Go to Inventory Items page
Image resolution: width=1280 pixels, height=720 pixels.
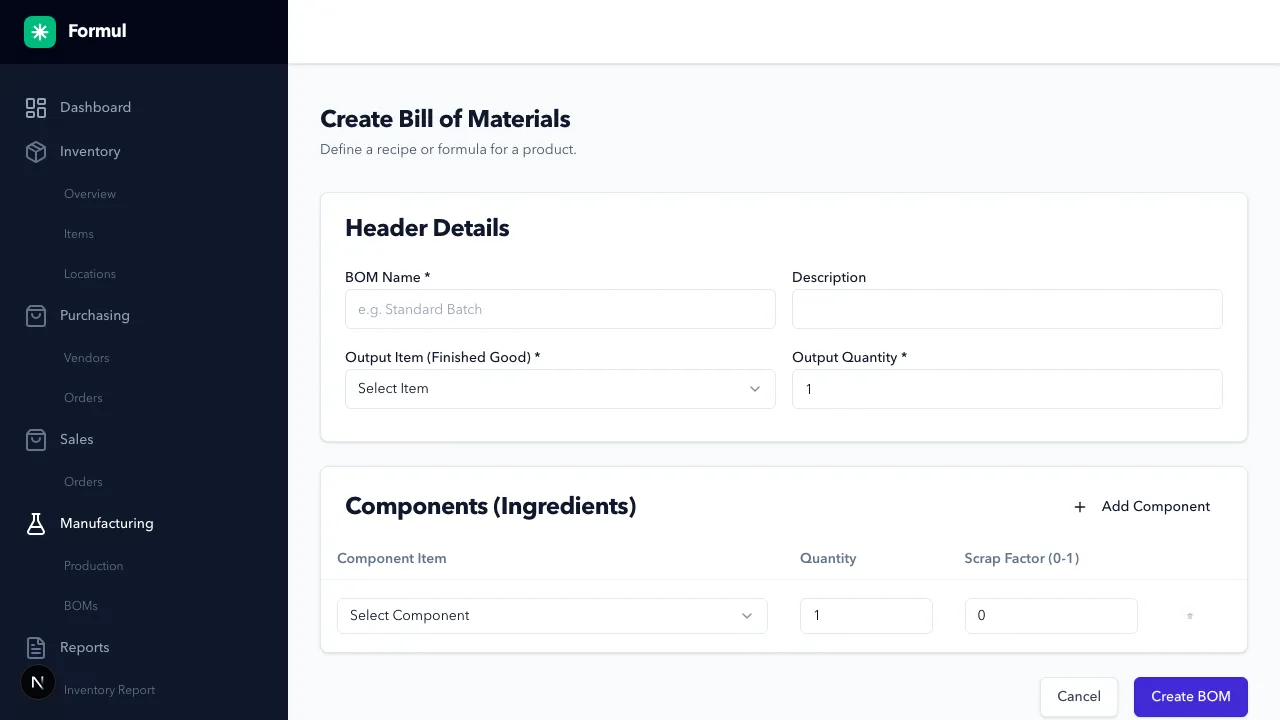click(x=79, y=234)
